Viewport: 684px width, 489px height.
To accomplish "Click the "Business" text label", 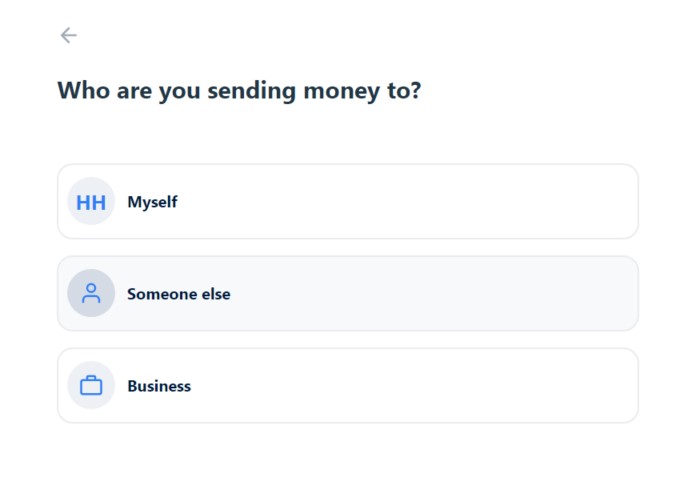I will (x=159, y=386).
